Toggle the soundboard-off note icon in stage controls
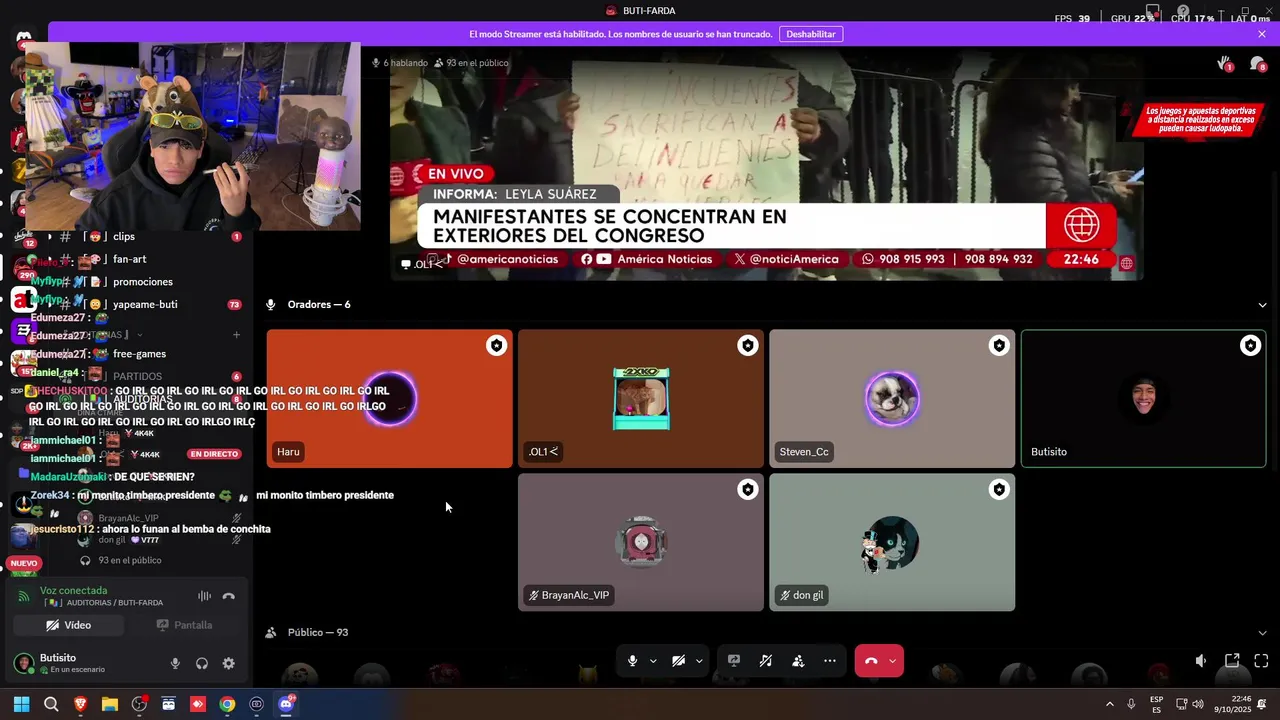The width and height of the screenshot is (1280, 720). click(766, 661)
